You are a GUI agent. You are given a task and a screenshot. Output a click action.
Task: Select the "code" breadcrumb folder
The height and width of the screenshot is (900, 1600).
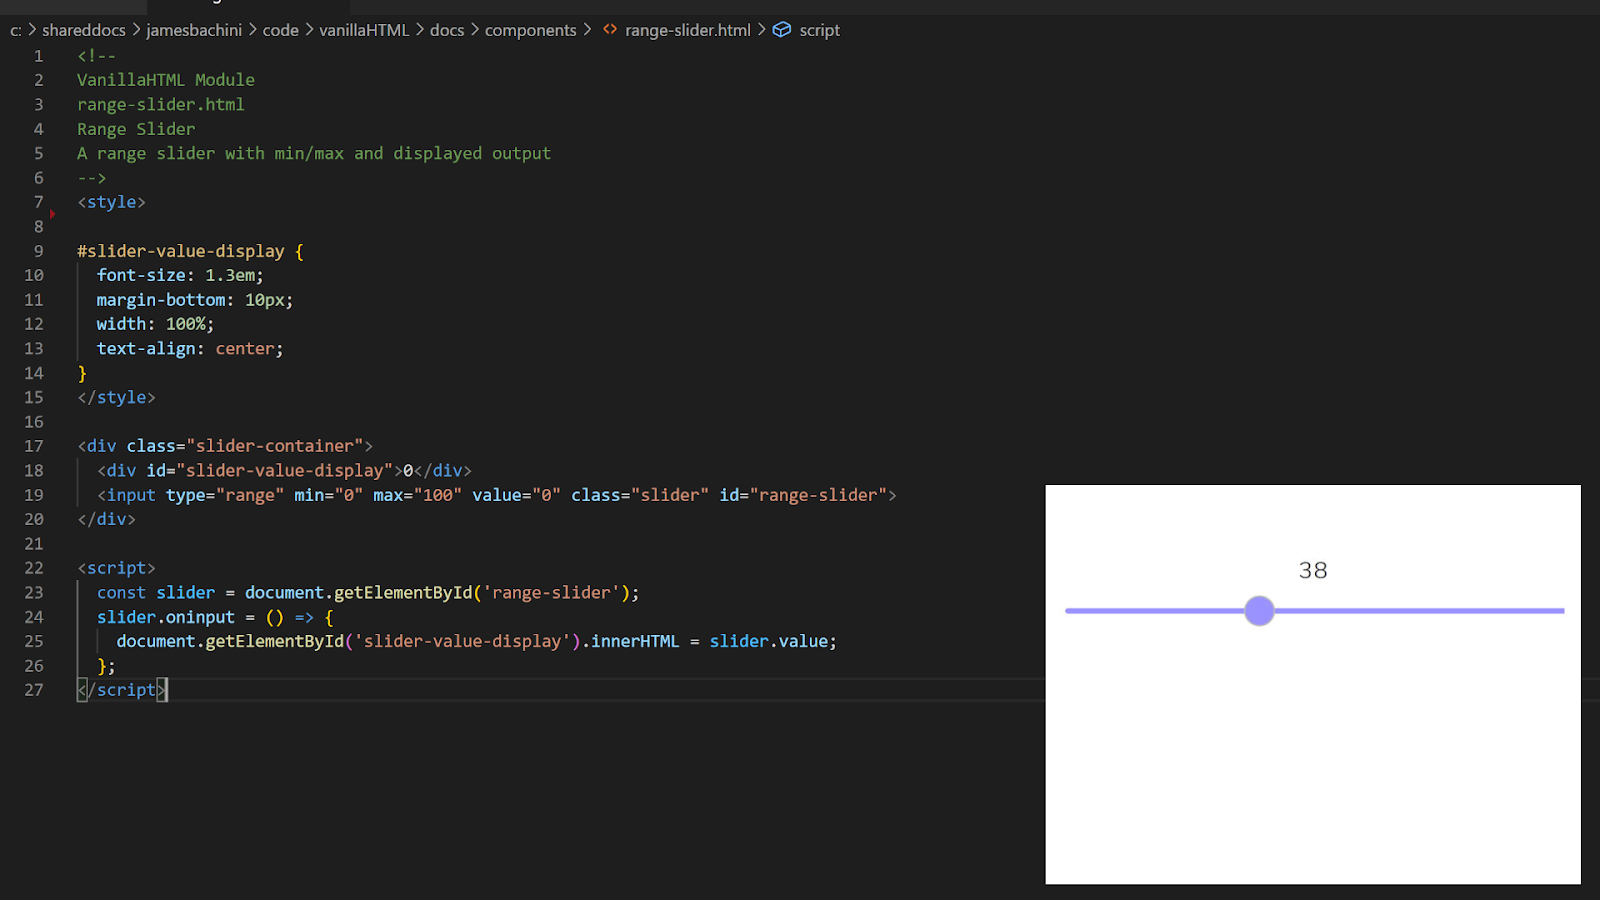[281, 30]
